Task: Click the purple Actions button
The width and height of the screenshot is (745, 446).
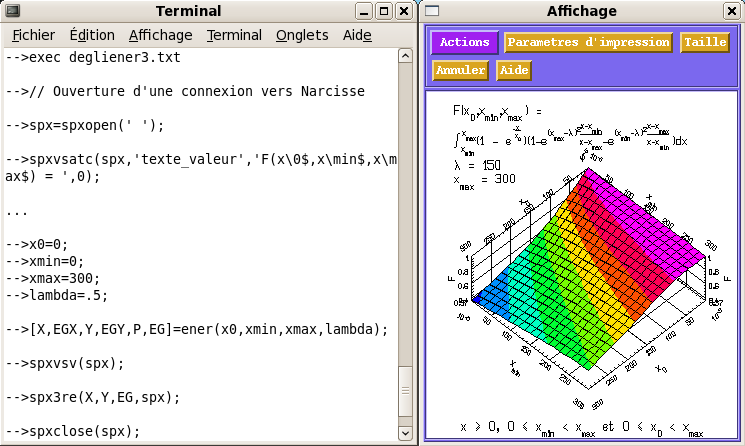Action: (x=465, y=43)
